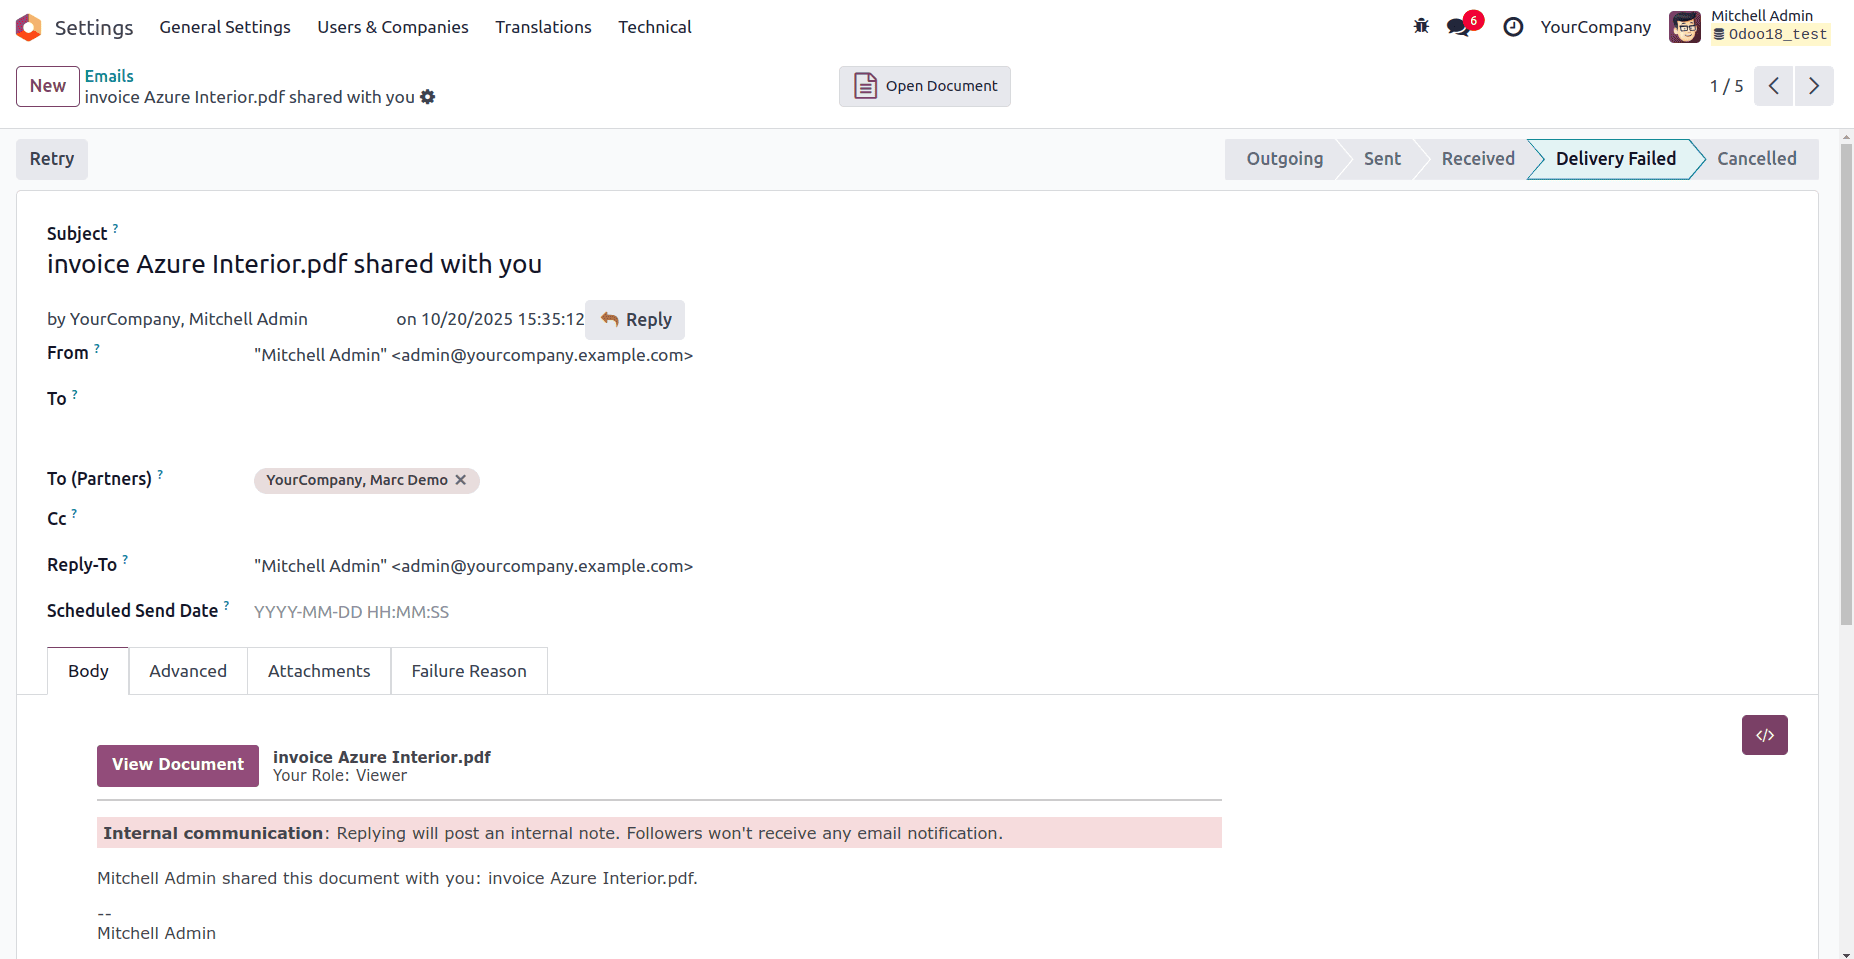Reply to this email
This screenshot has width=1854, height=959.
(x=635, y=319)
